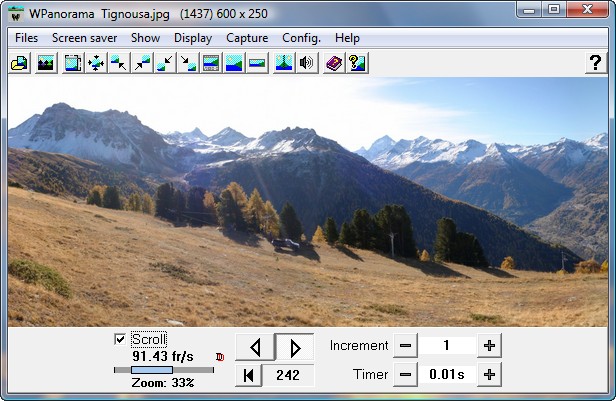Decrease Timer with minus button
616x401 pixels.
pyautogui.click(x=405, y=375)
